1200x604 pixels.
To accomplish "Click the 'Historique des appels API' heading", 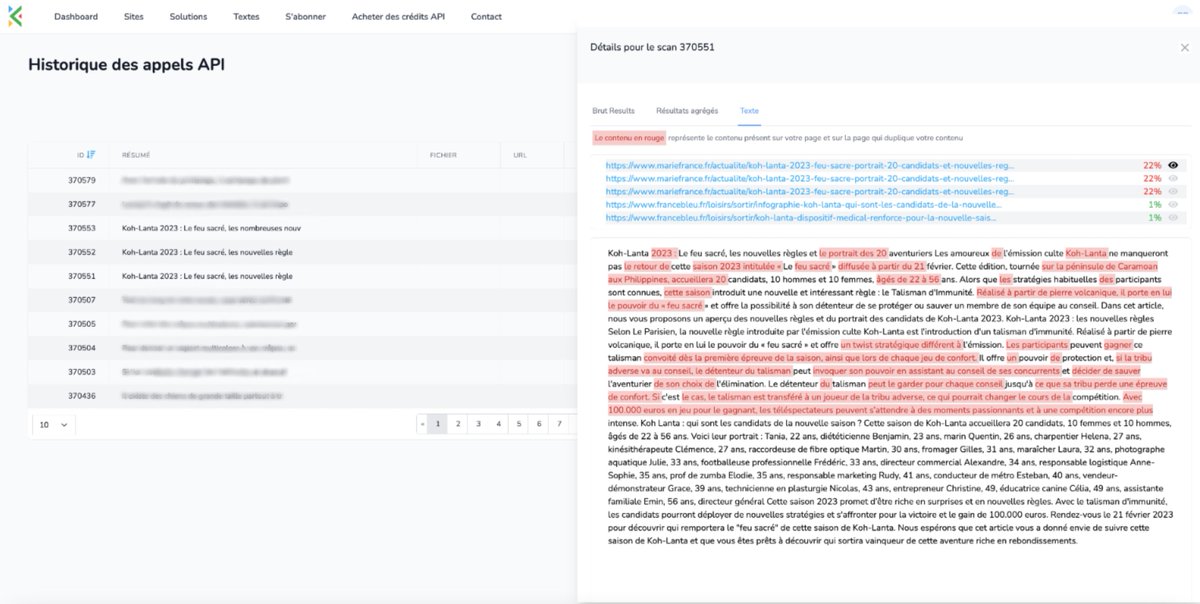I will tap(126, 65).
